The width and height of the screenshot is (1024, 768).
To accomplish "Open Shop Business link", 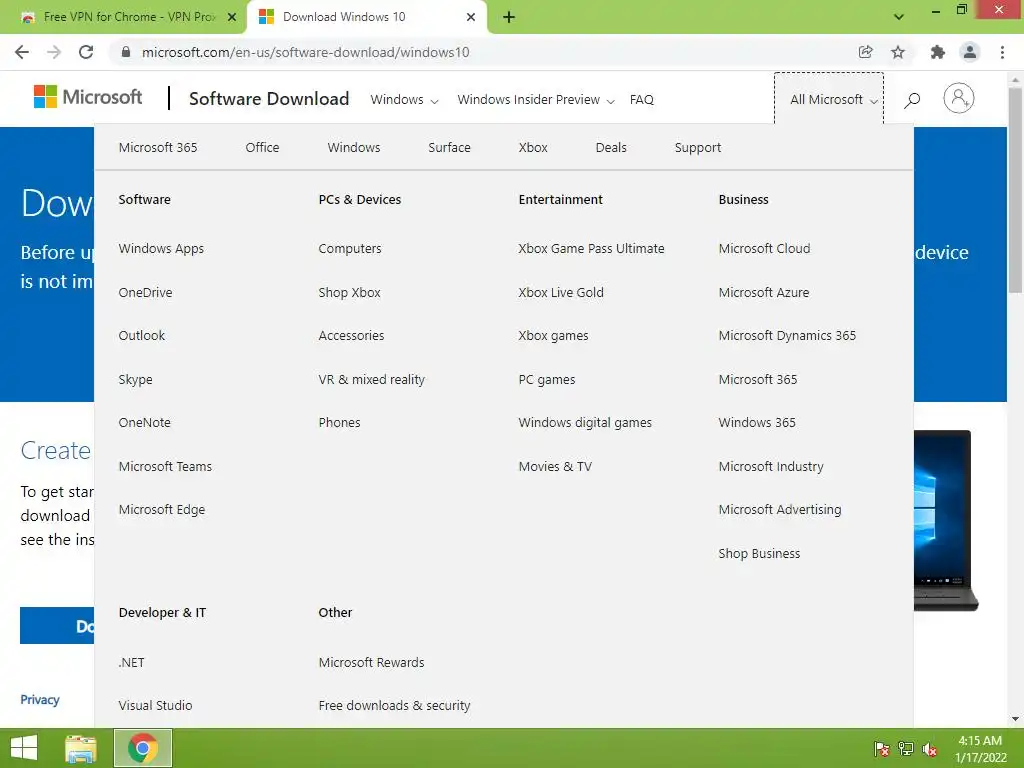I will 759,554.
